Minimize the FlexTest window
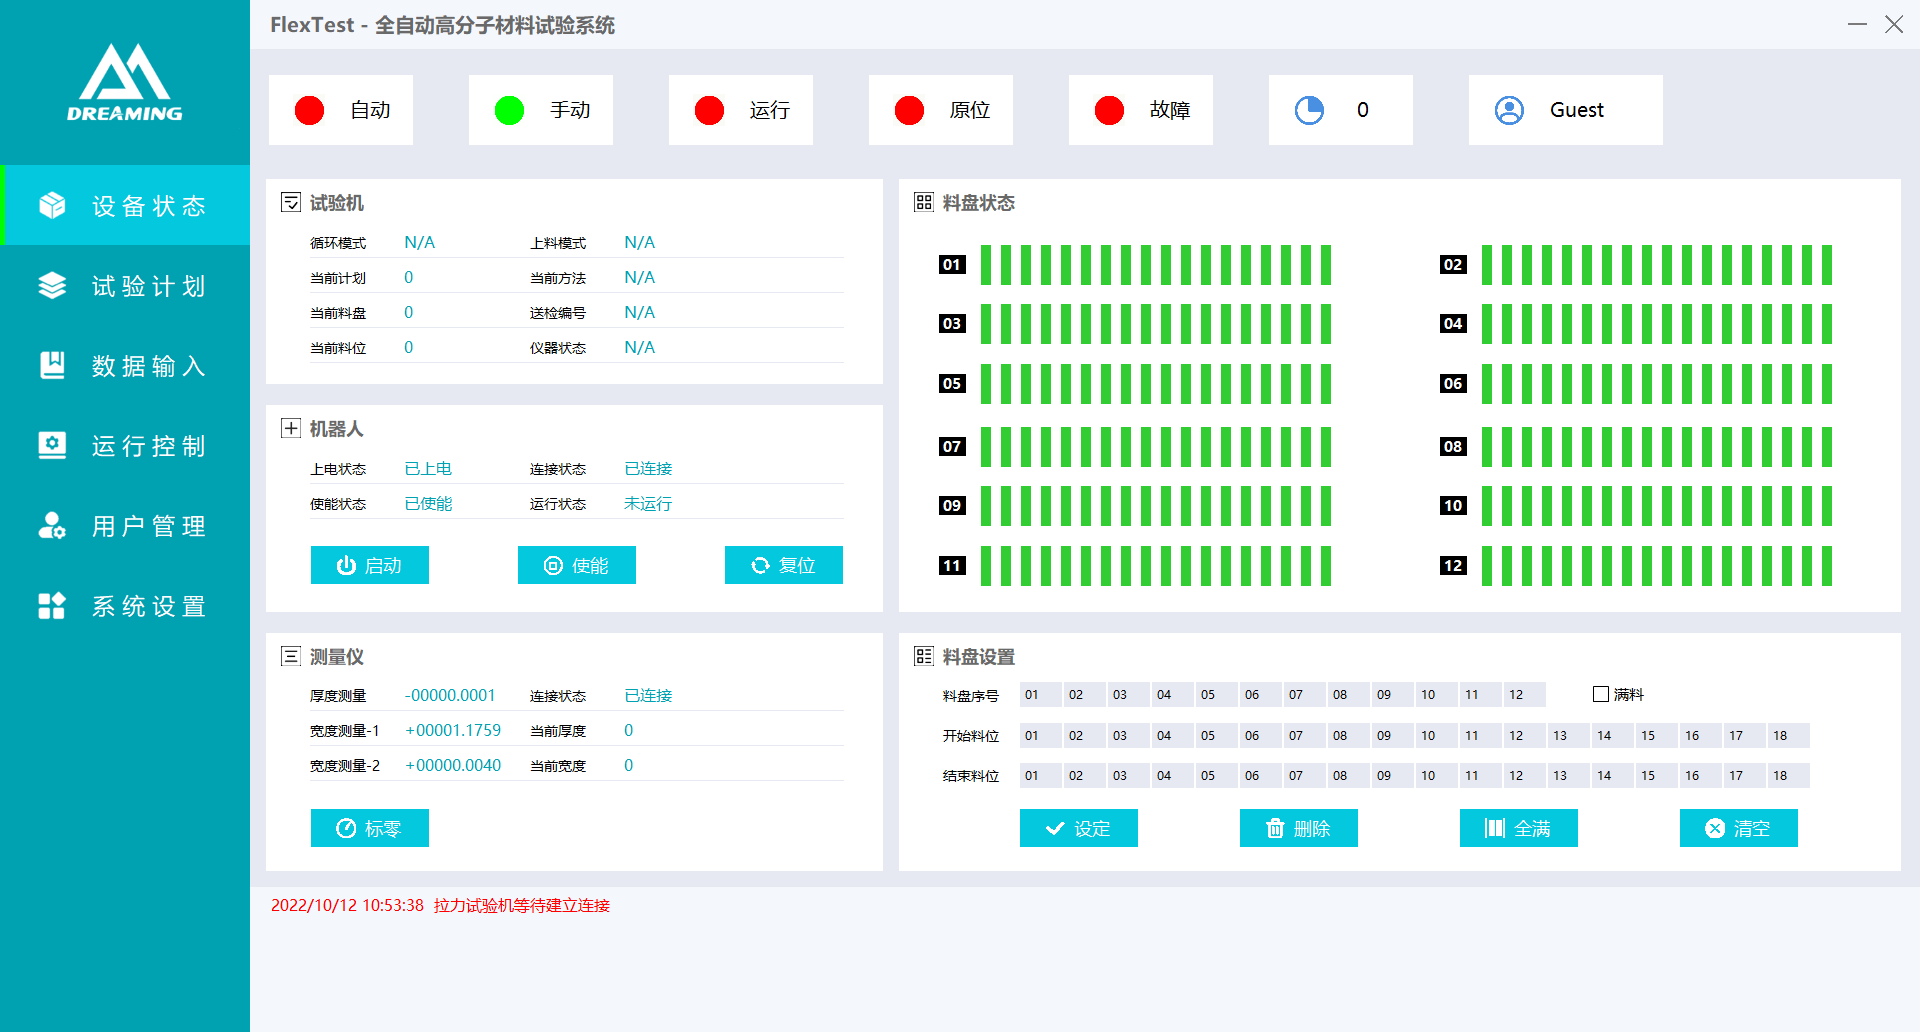 click(x=1858, y=24)
